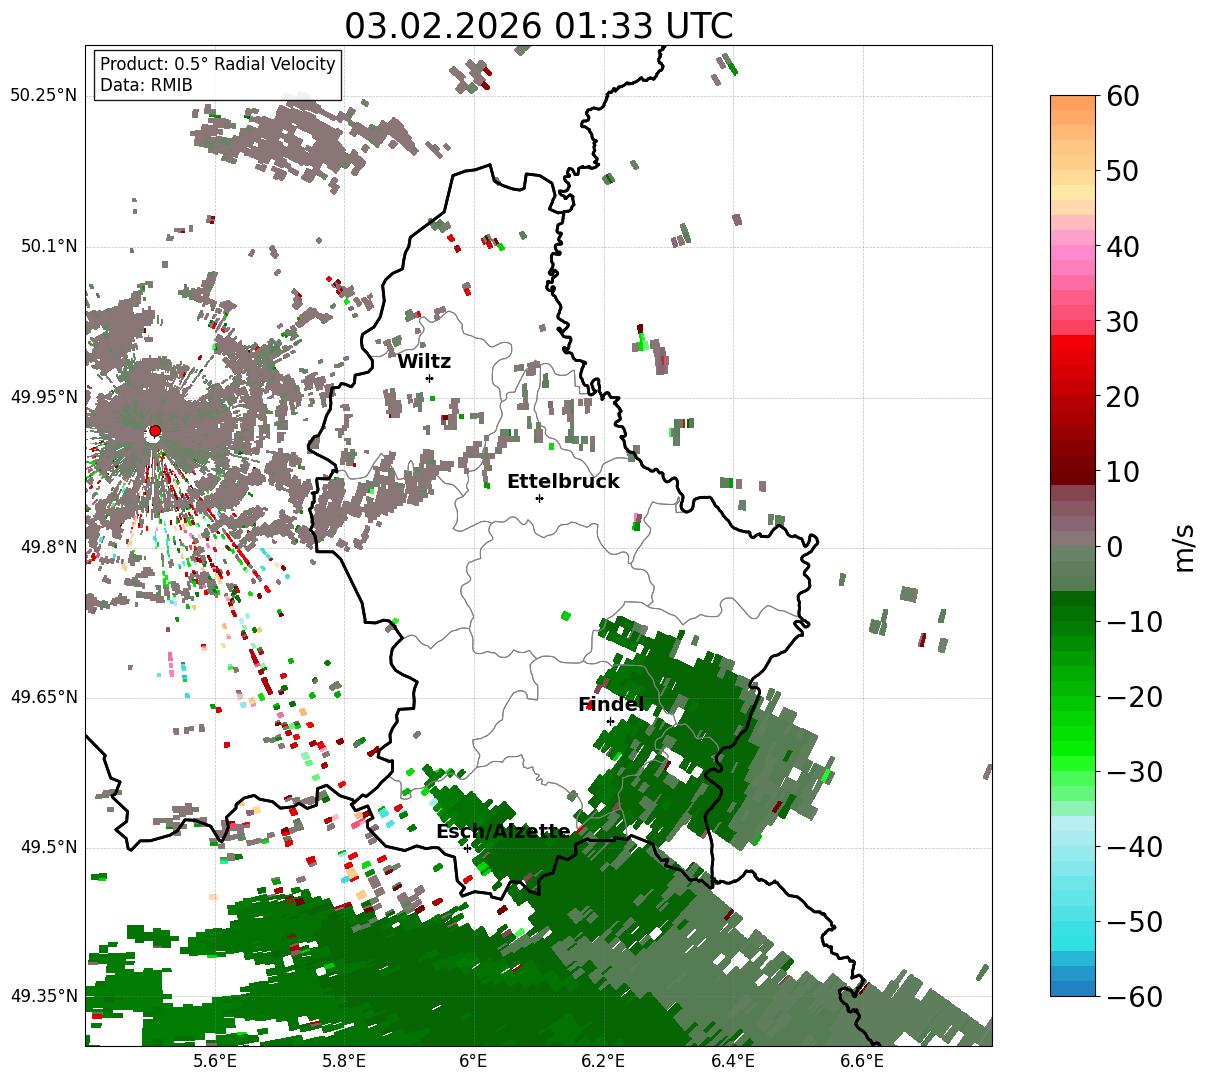The height and width of the screenshot is (1081, 1207).
Task: Click the 20 colorbar tick label
Action: click(x=1122, y=397)
